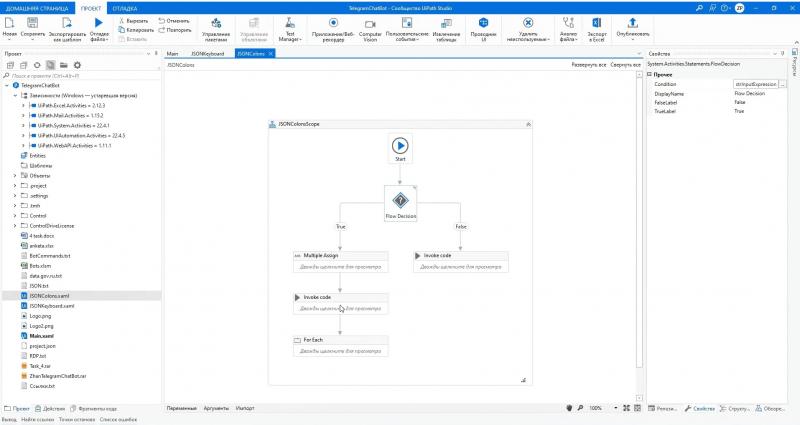This screenshot has height=425, width=800.
Task: Click Open project folder icon
Action: coord(63,65)
